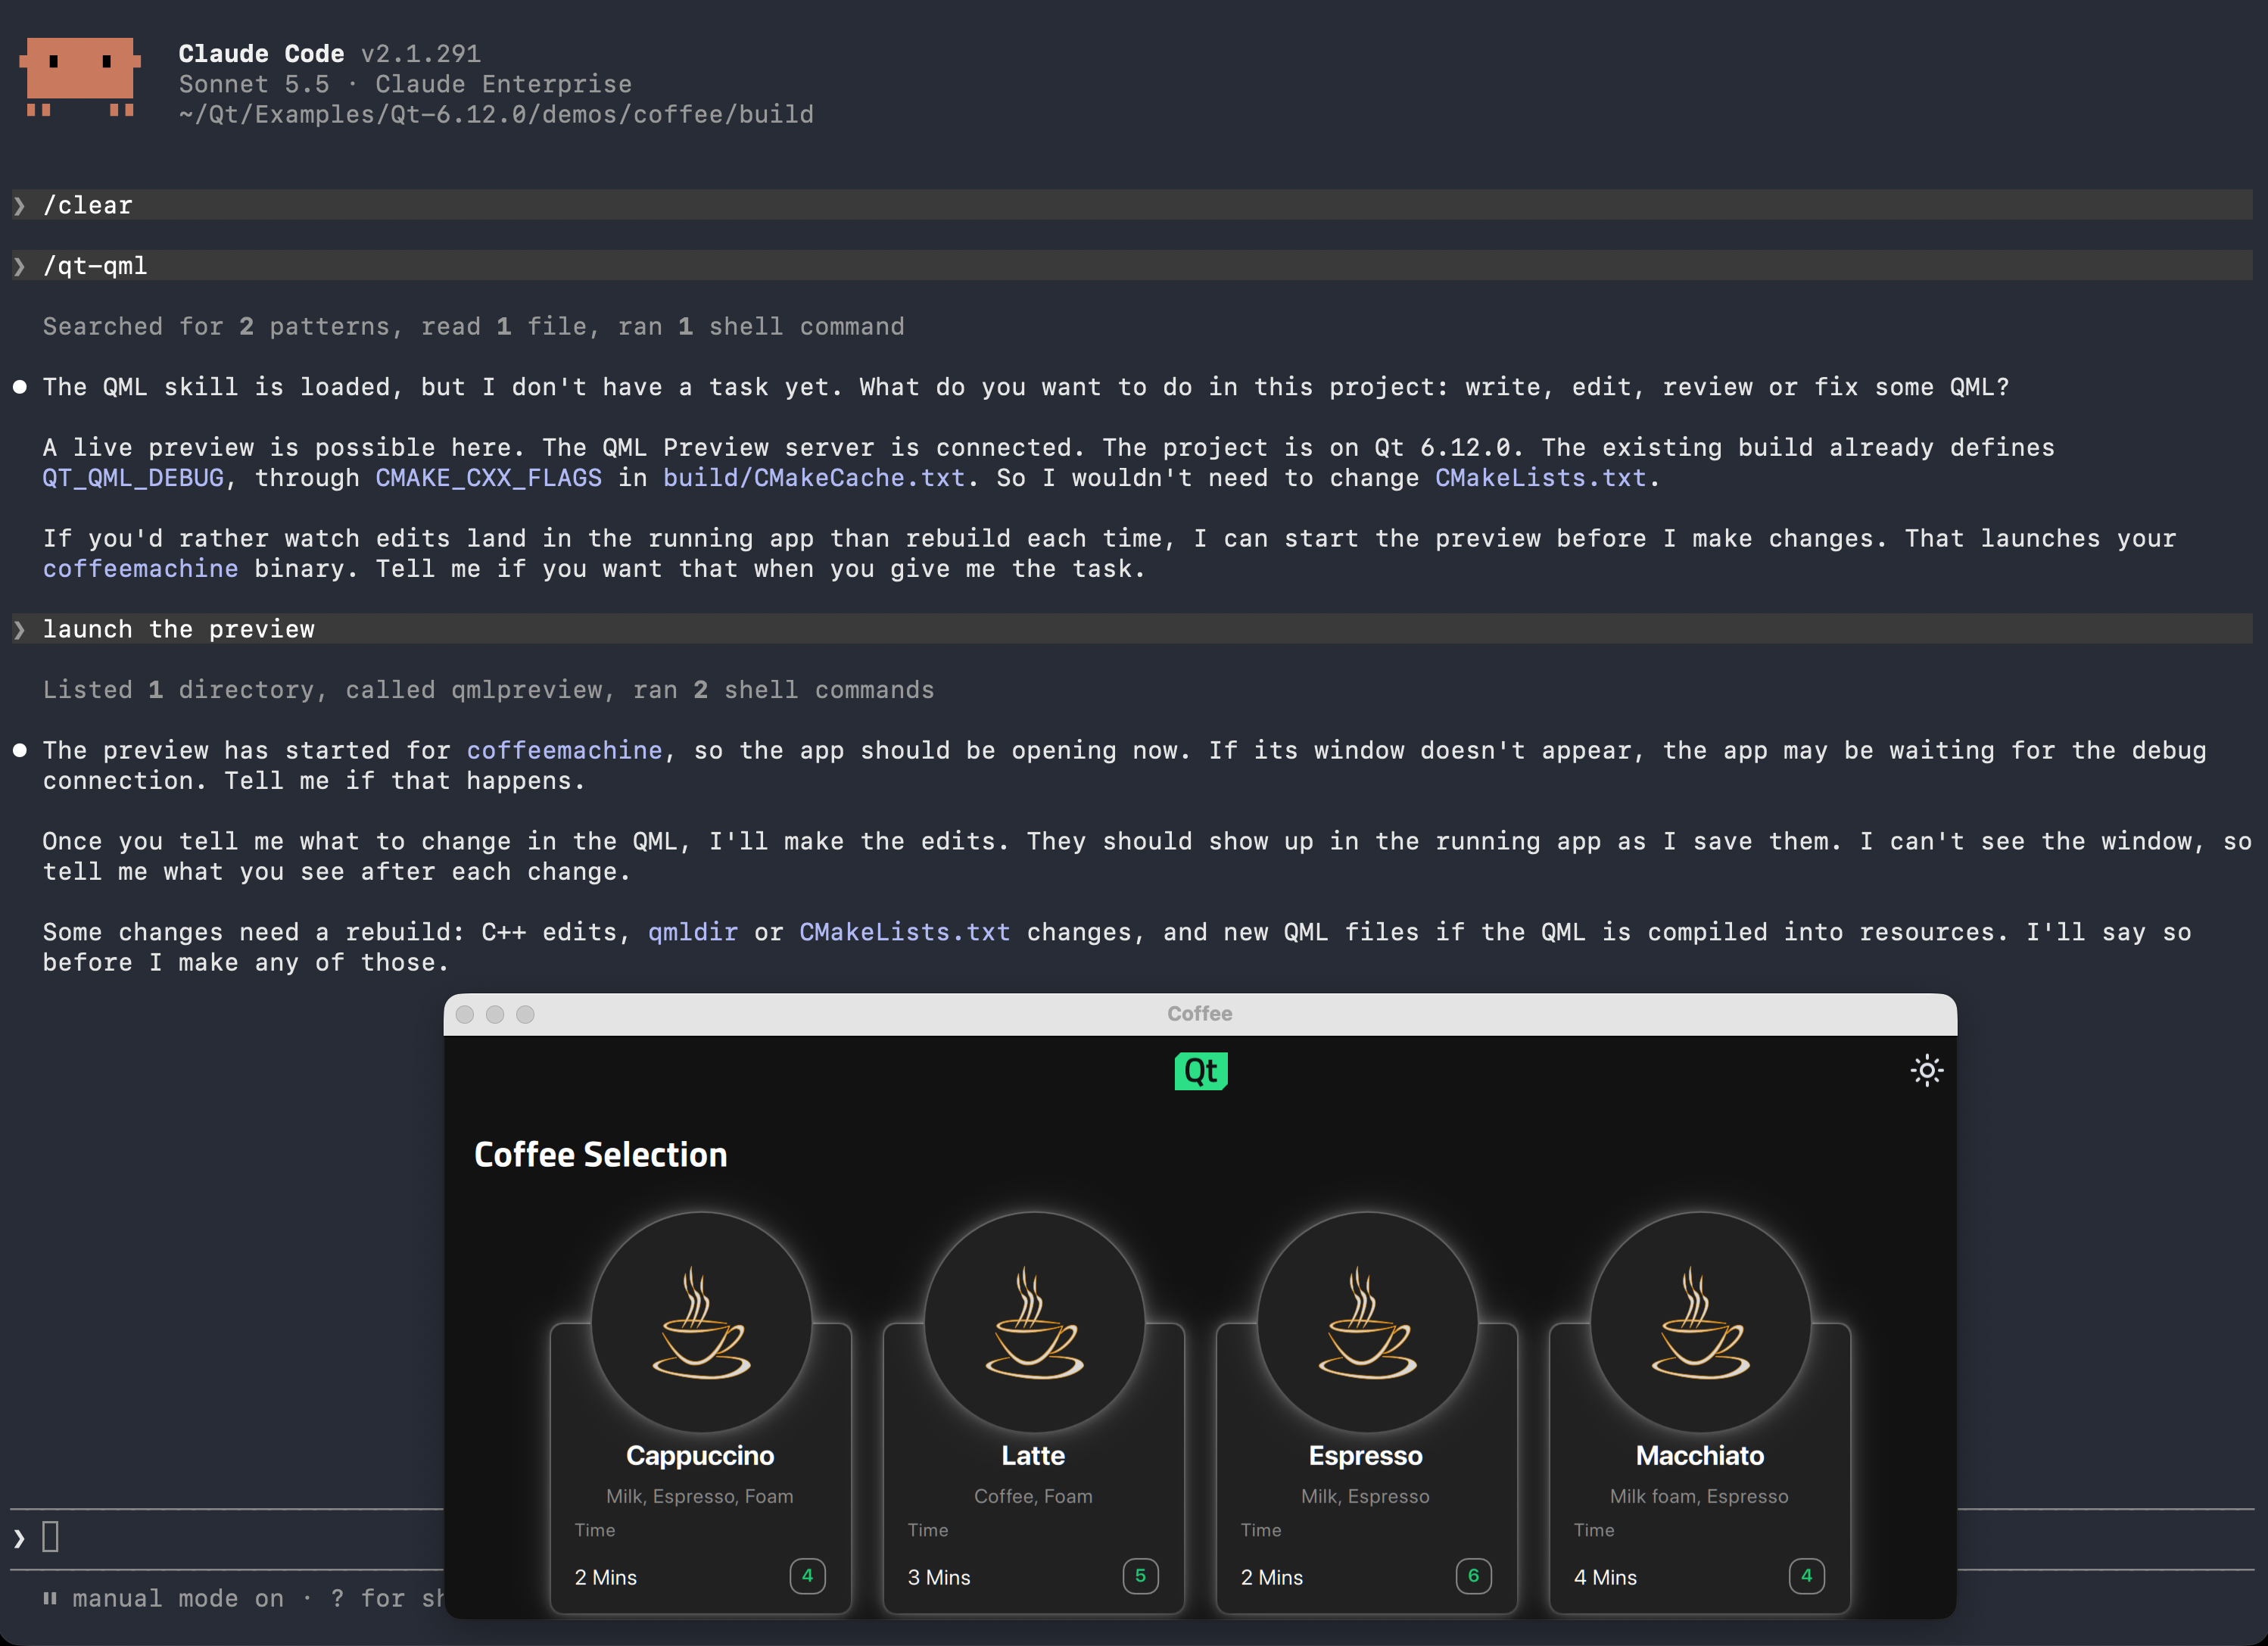Select the Cappuccino coffee cup icon
The image size is (2268, 1646).
(701, 1322)
